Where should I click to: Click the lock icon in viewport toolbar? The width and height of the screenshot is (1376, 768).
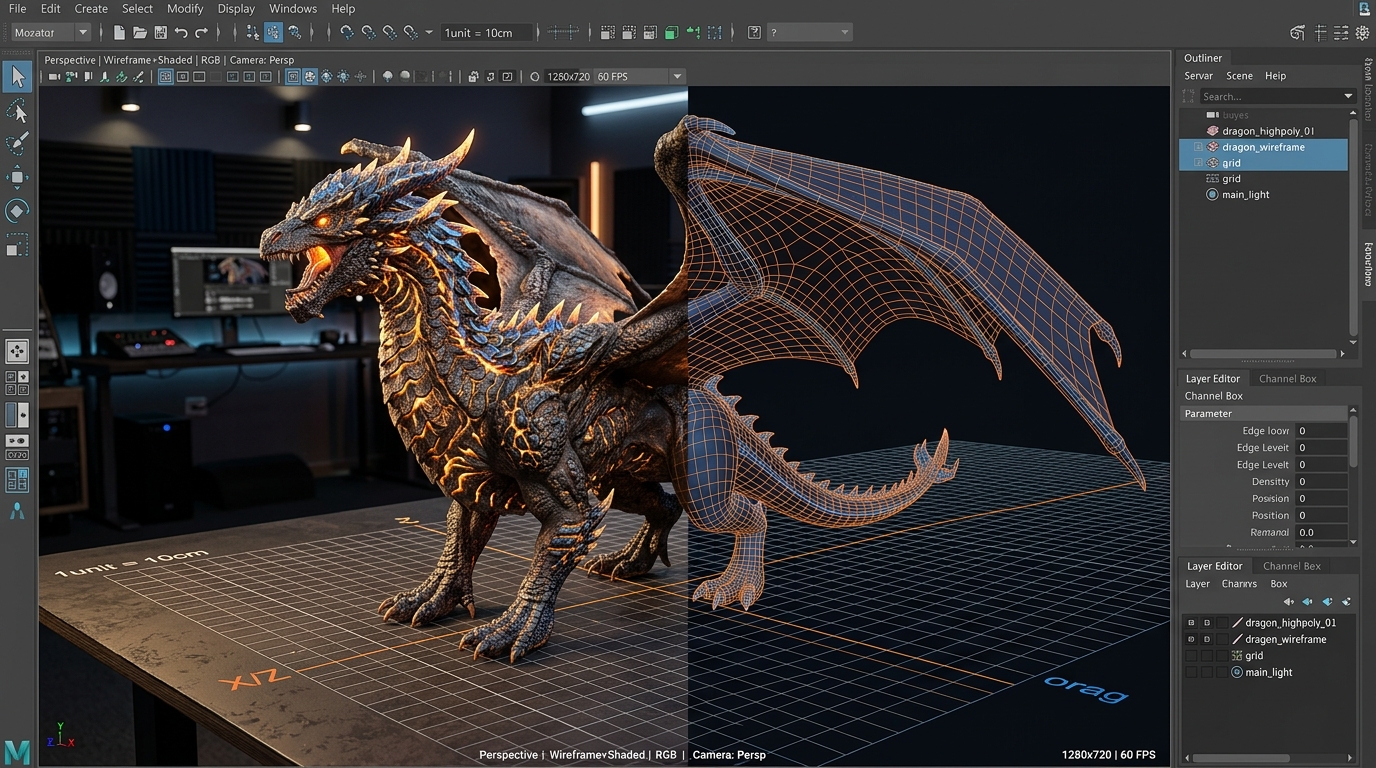[473, 76]
